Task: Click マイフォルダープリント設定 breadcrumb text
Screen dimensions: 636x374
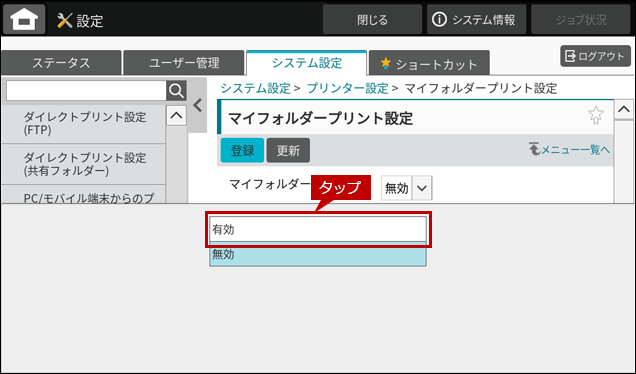Action: 481,88
